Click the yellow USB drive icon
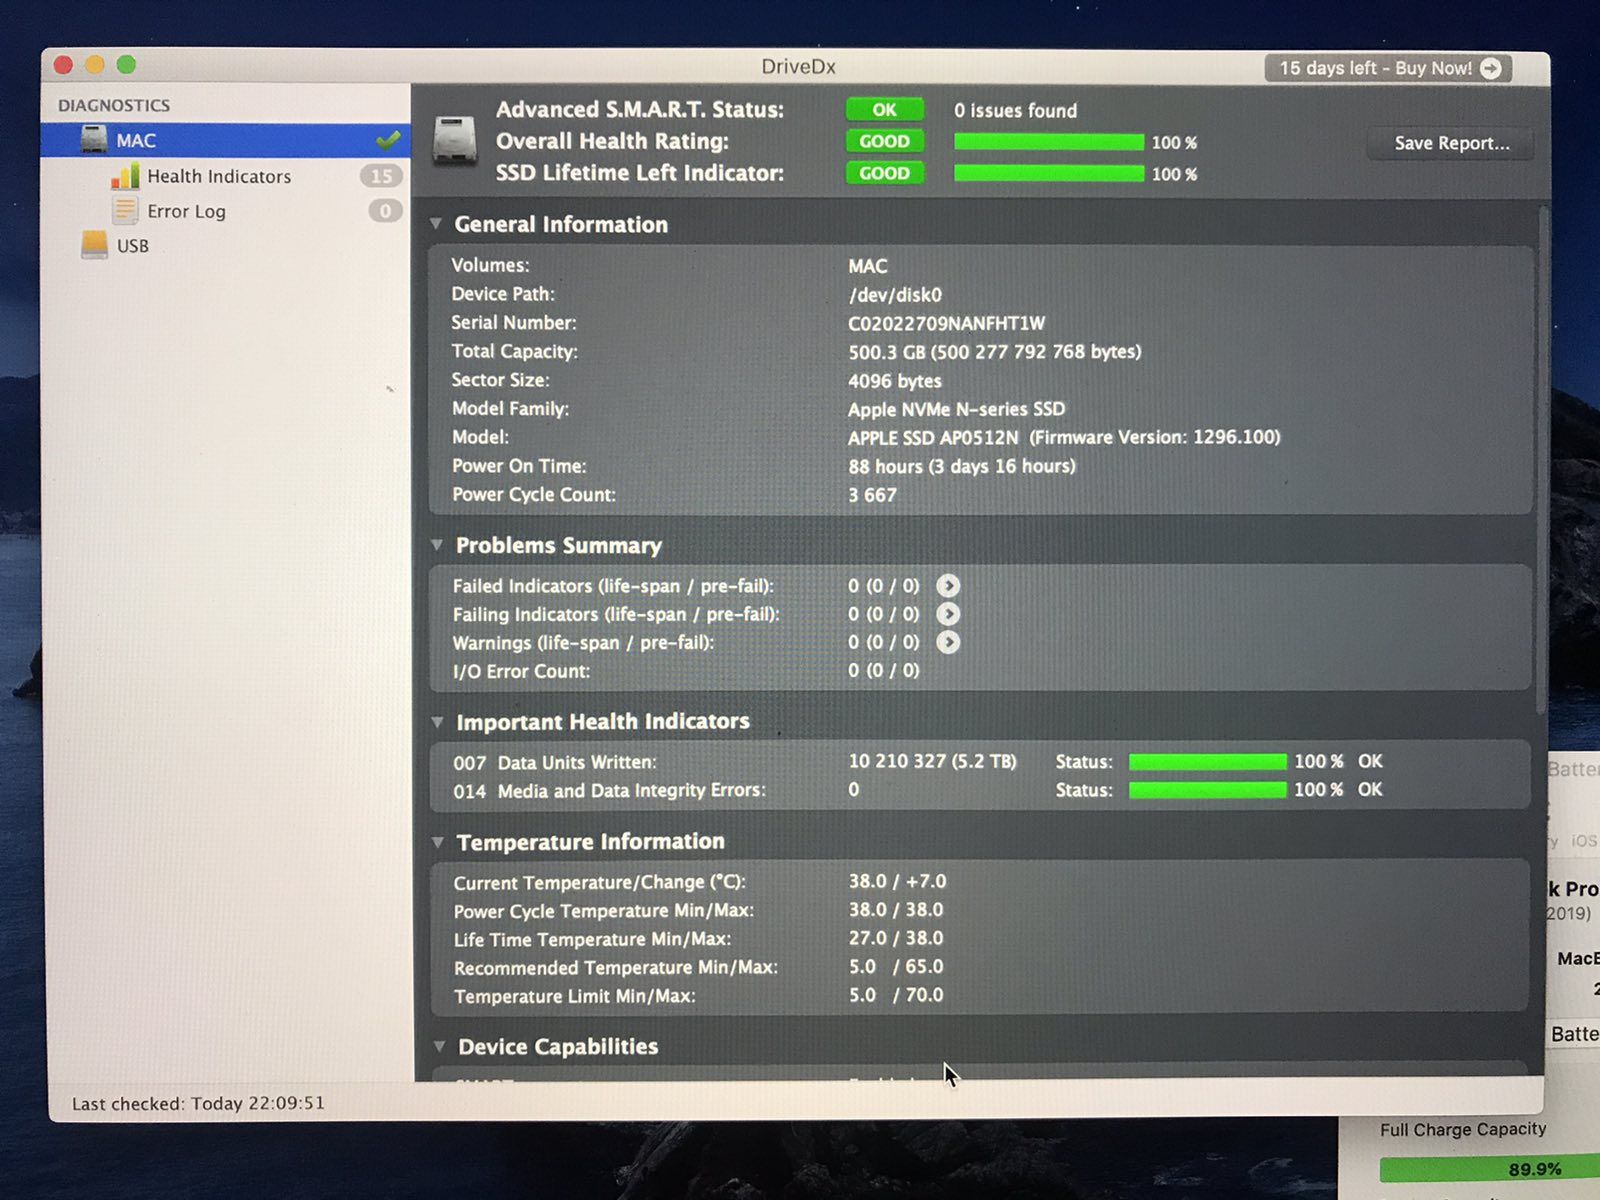Viewport: 1600px width, 1200px height. (x=94, y=245)
